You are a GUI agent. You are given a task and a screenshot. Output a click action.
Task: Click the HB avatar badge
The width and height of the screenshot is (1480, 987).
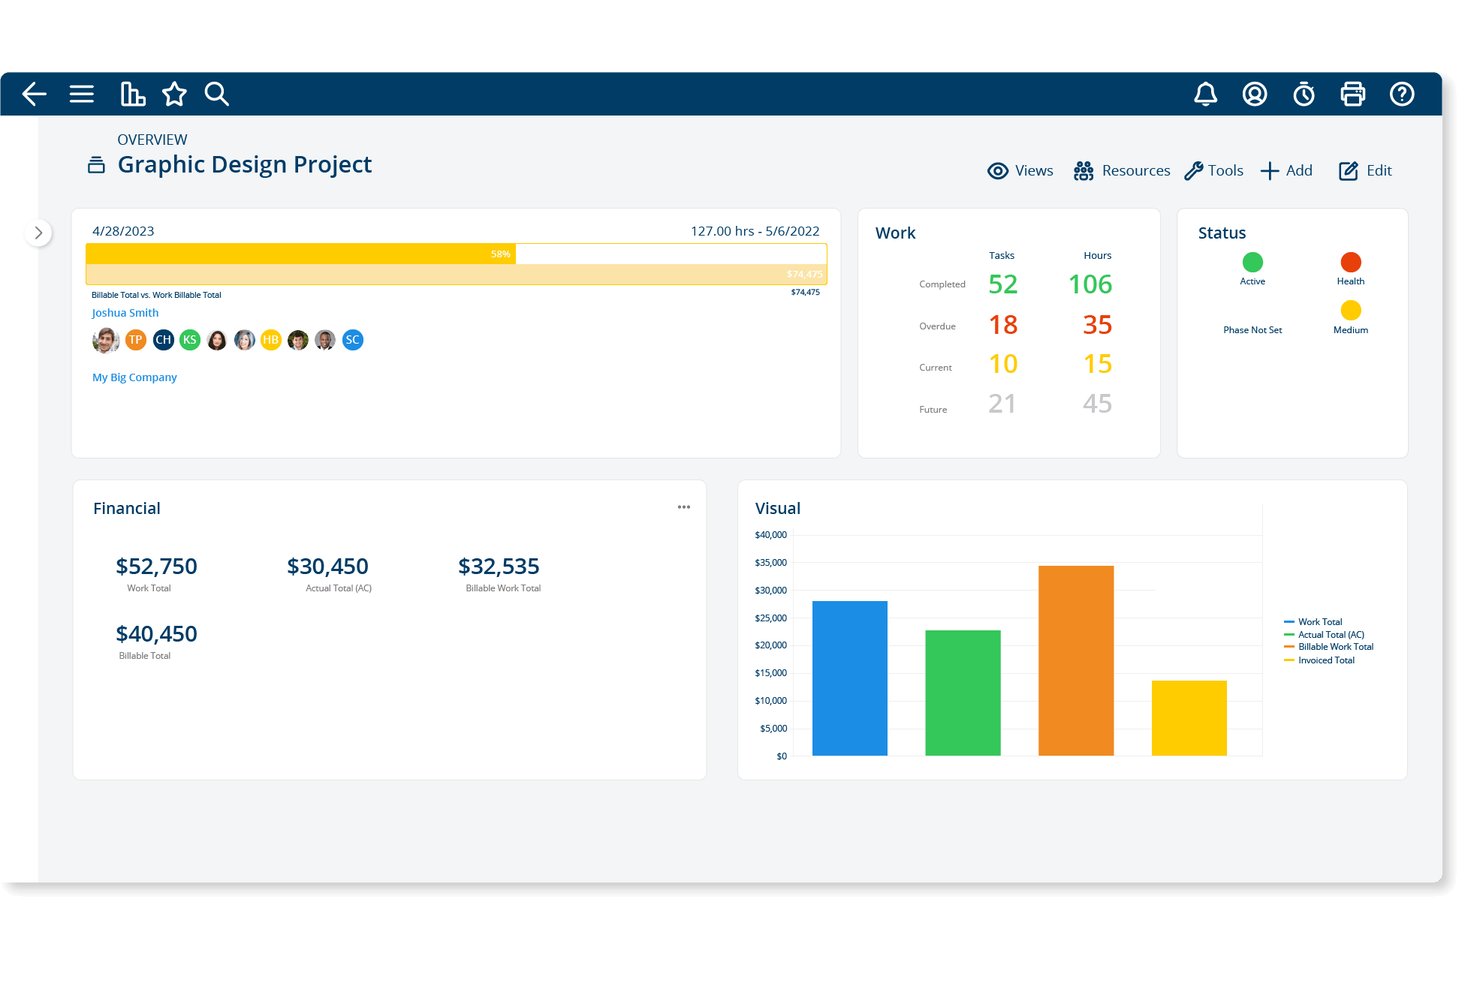pyautogui.click(x=271, y=340)
